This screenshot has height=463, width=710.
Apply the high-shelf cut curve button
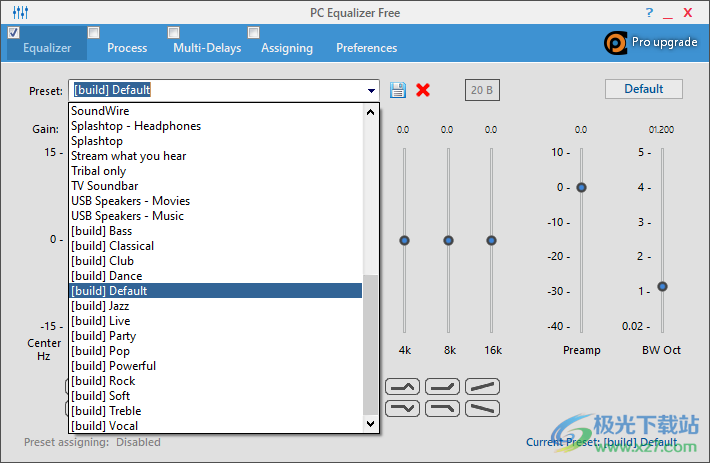click(442, 408)
